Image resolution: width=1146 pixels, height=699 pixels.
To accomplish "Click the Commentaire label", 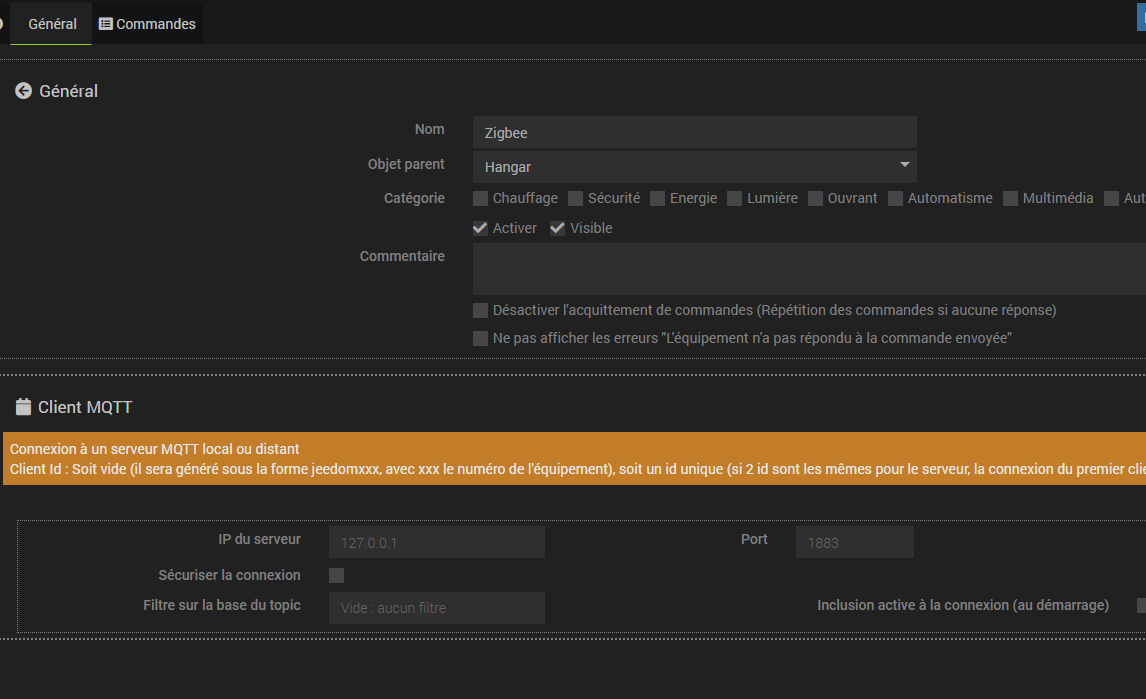I will [402, 256].
